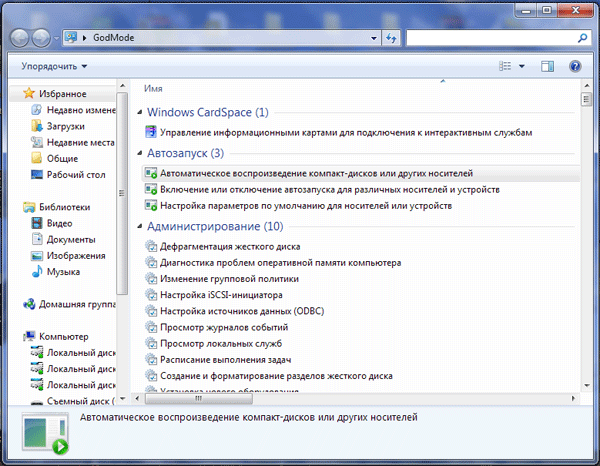The image size is (600, 466).
Task: Click the Refresh button next to address bar
Action: [x=391, y=38]
